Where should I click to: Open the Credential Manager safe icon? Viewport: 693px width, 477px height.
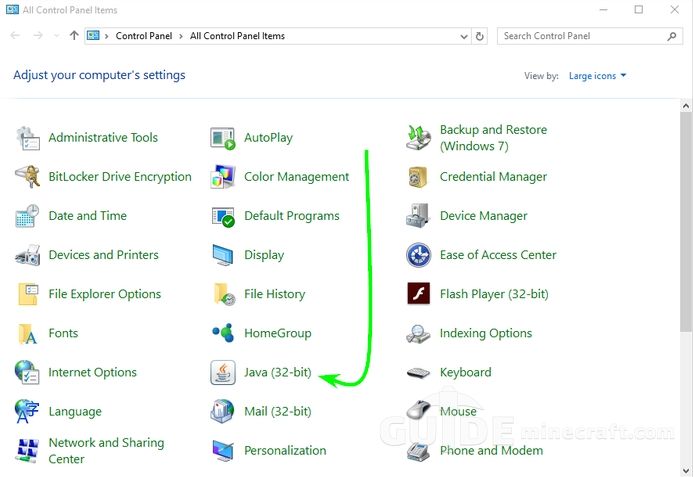click(418, 177)
